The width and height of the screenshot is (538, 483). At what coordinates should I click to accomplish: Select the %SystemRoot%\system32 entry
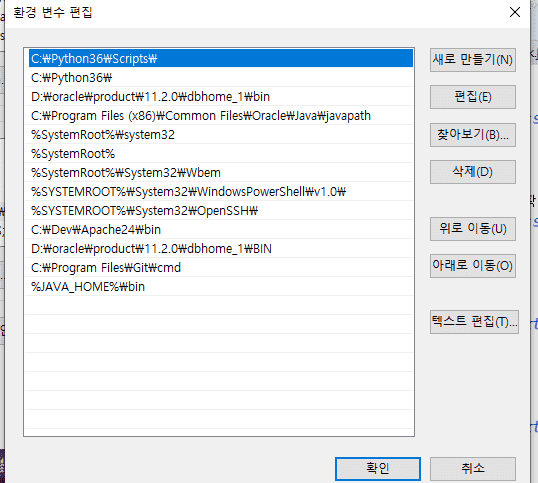coord(221,134)
